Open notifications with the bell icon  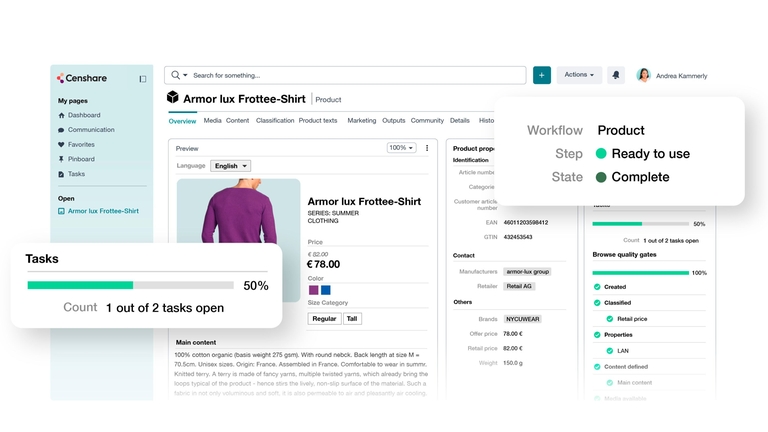616,75
